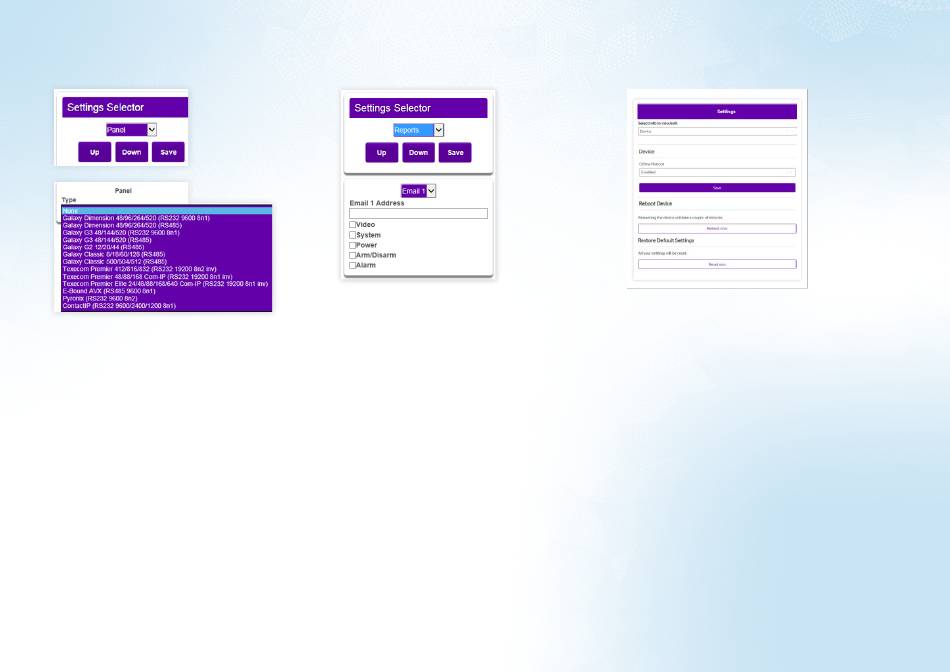Open the Panel settings selector dropdown

pos(131,130)
